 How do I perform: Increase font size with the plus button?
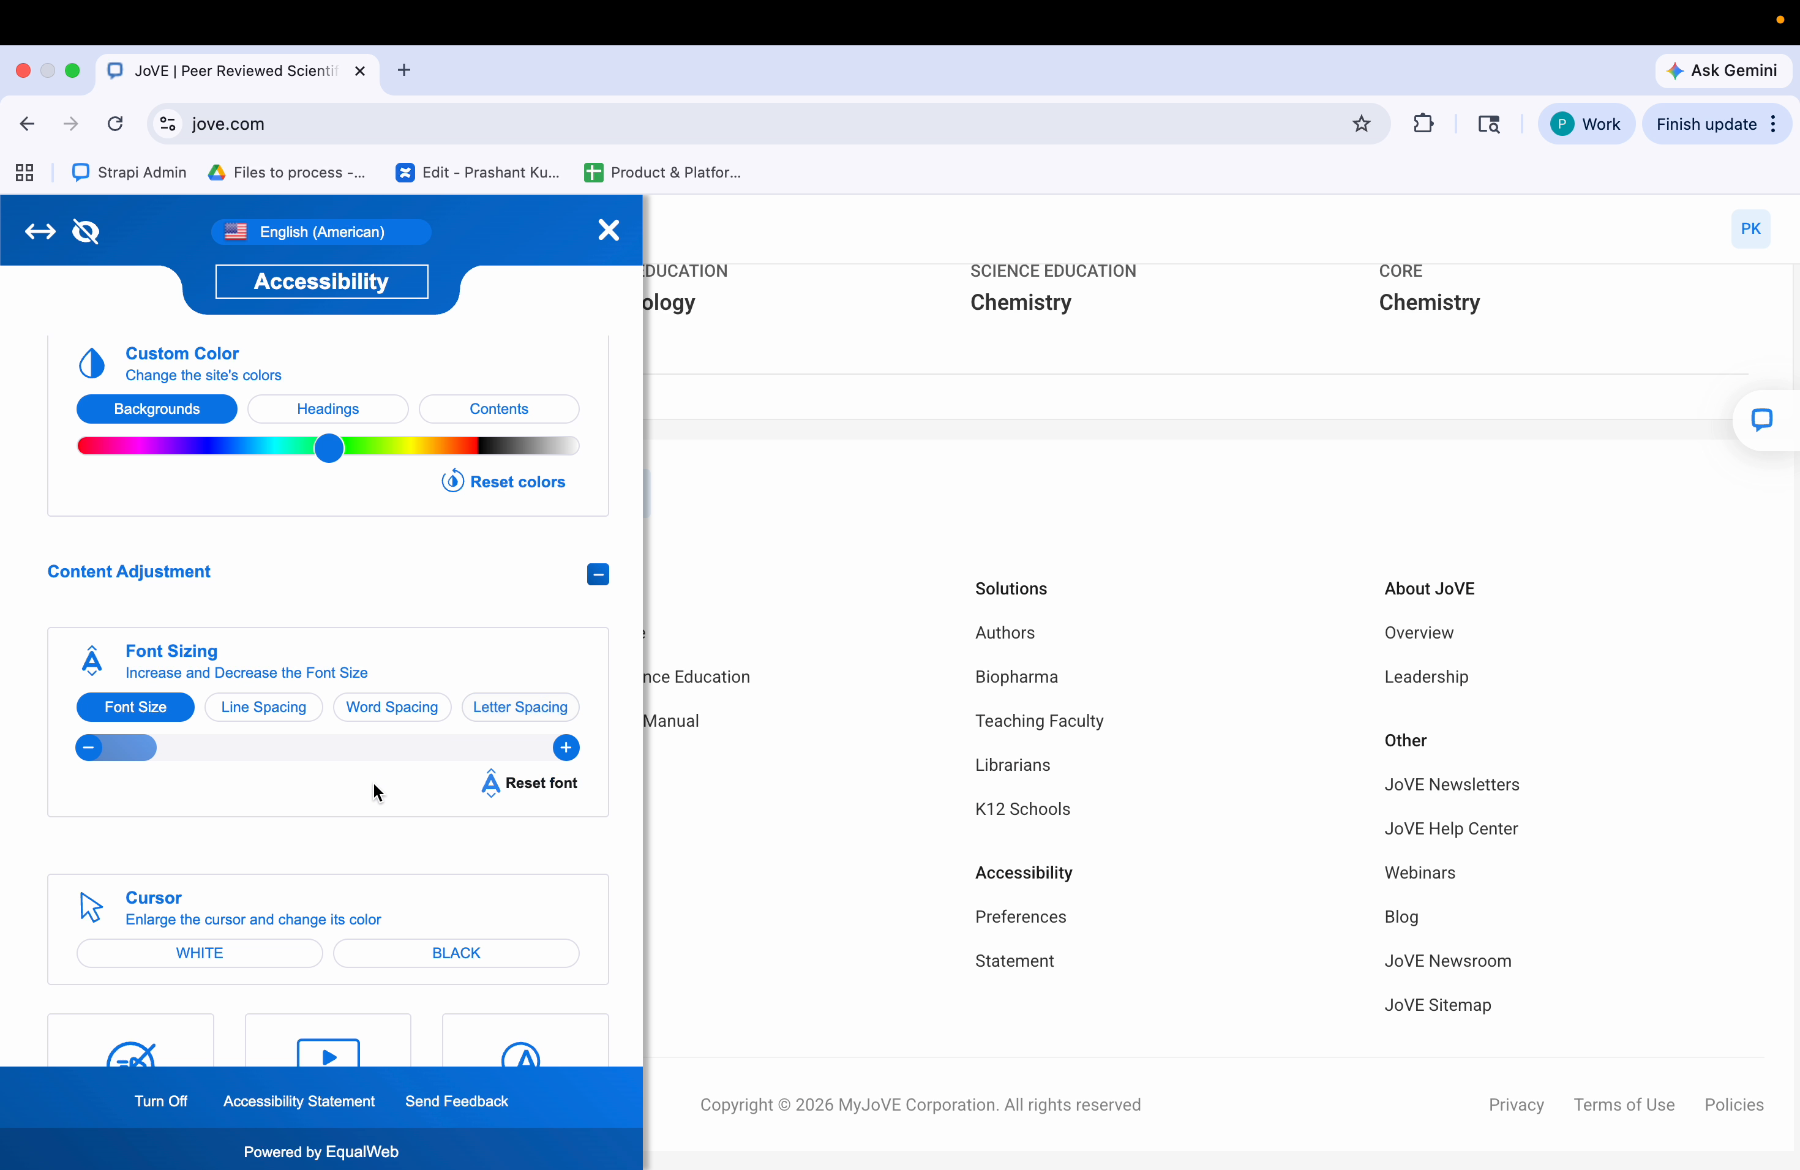[x=566, y=747]
